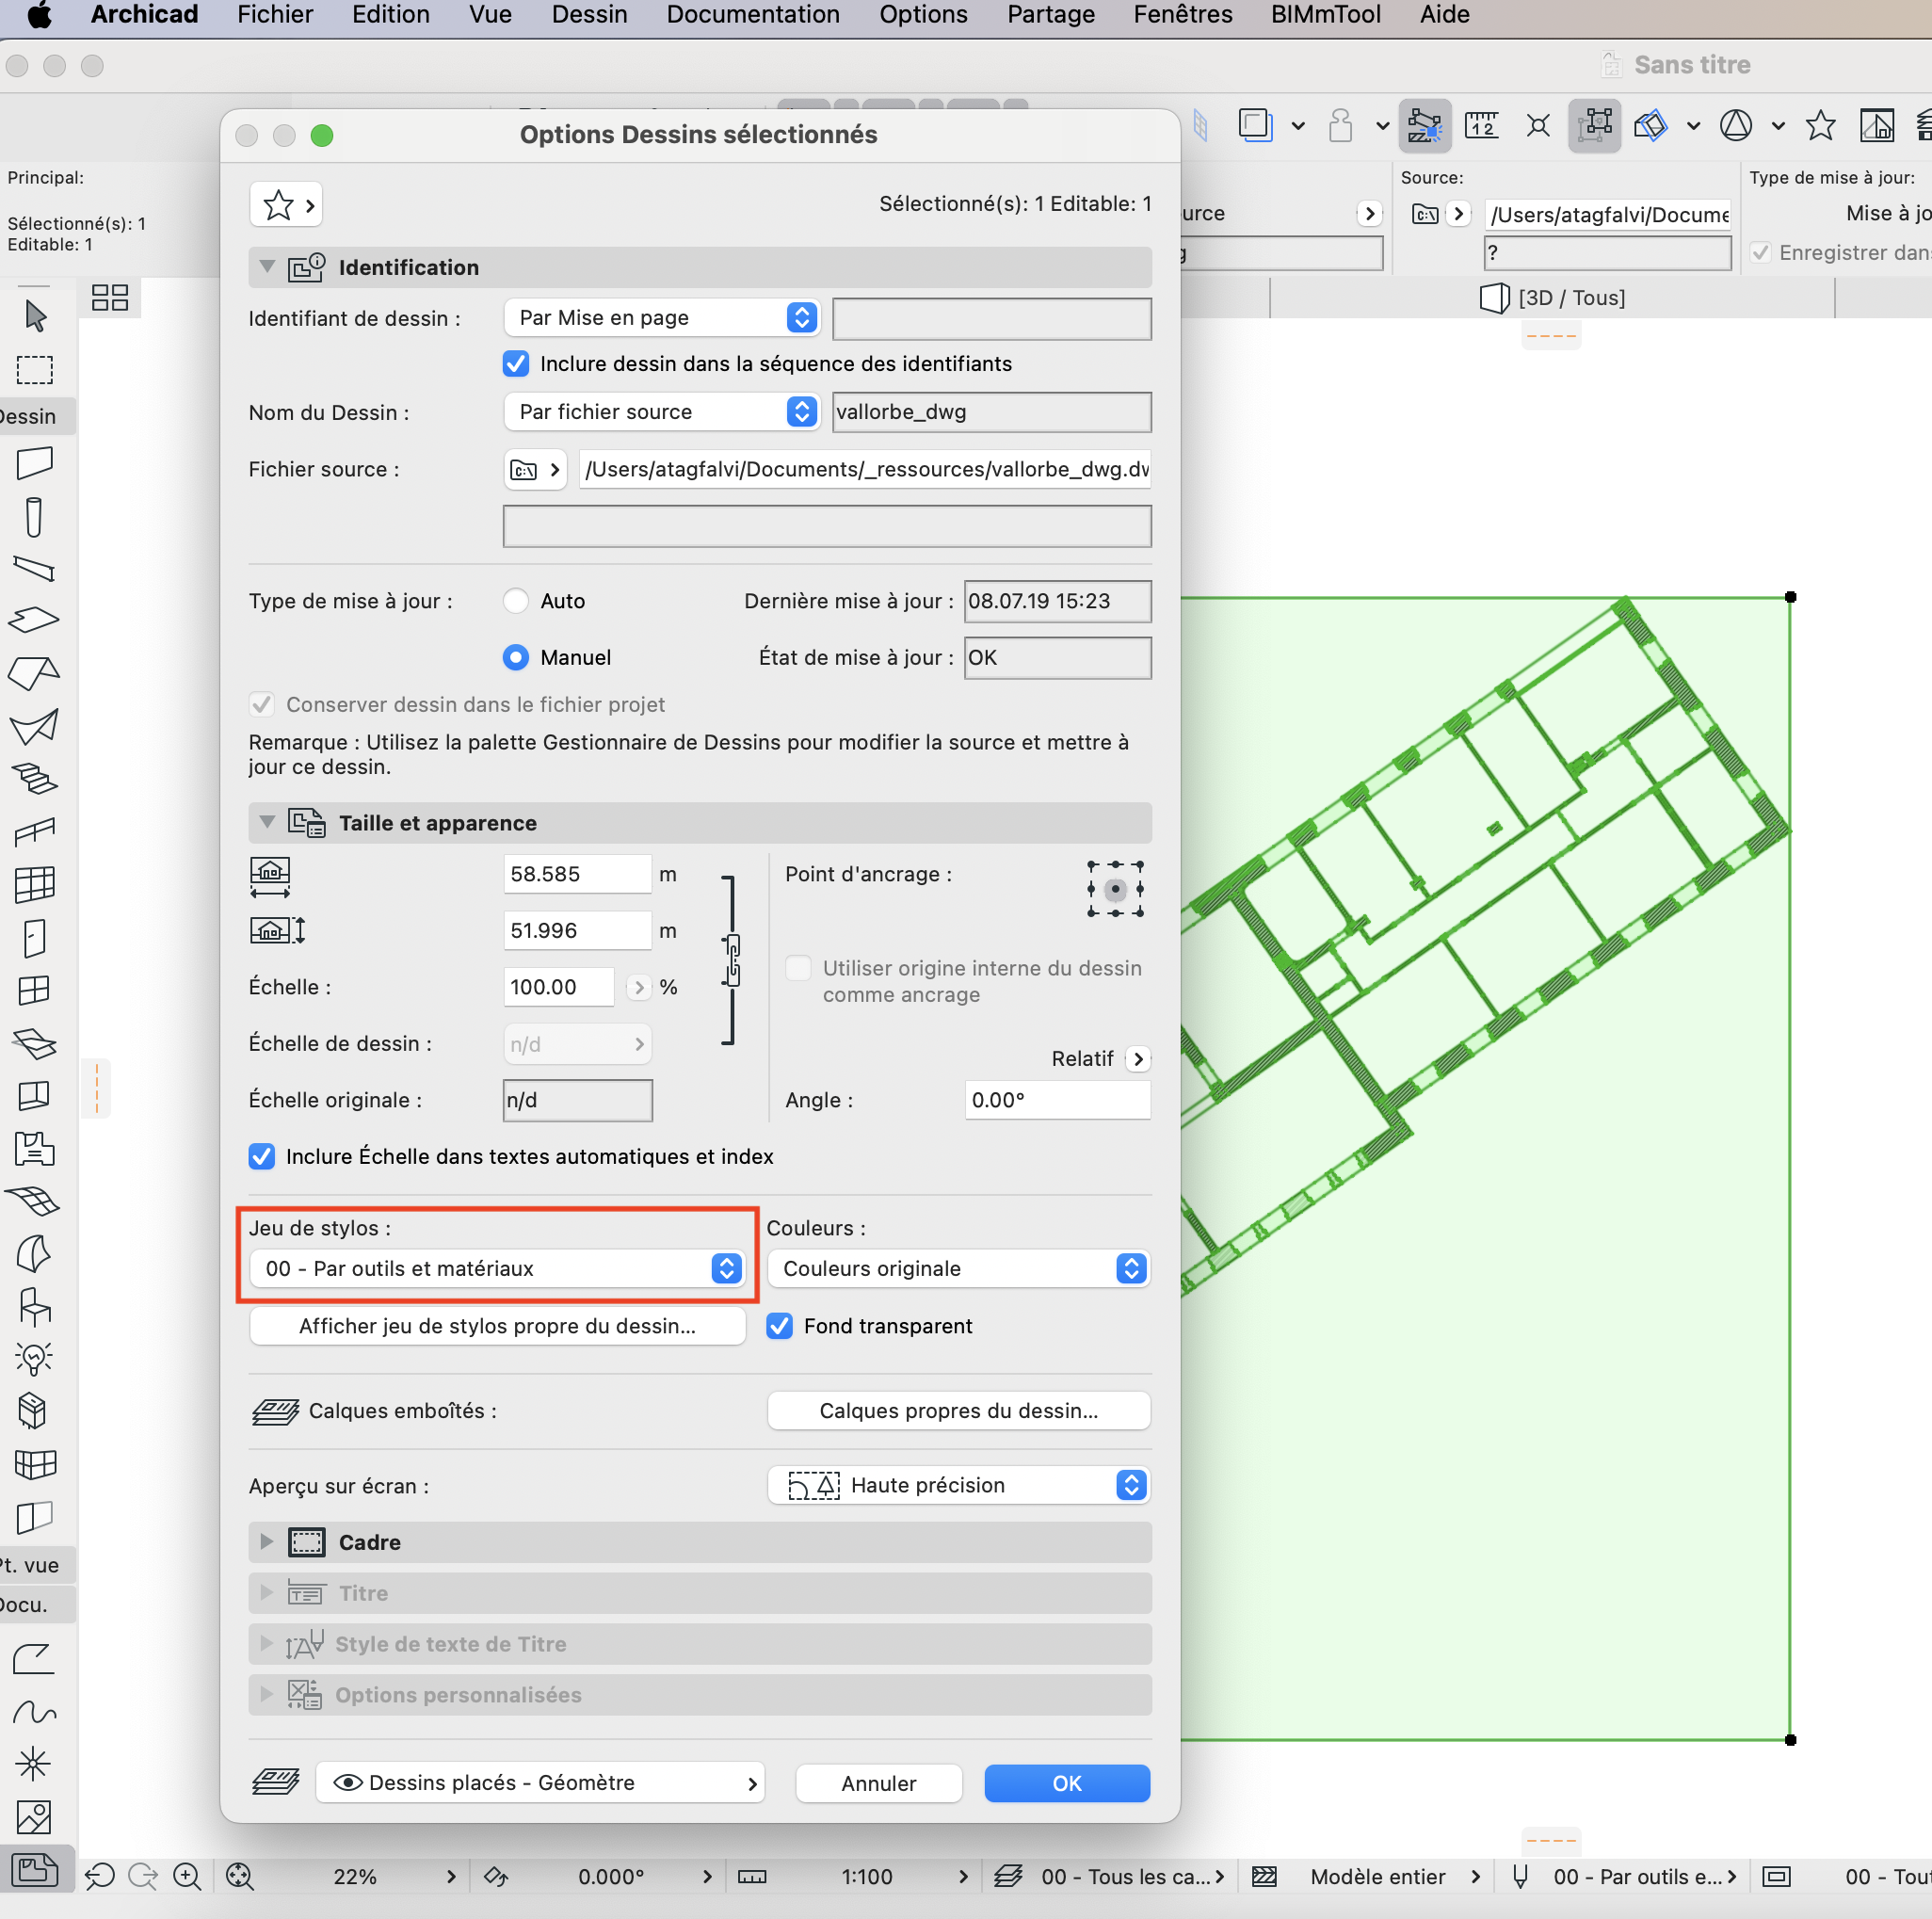1932x1919 pixels.
Task: Collapse the Identification section
Action: [267, 267]
